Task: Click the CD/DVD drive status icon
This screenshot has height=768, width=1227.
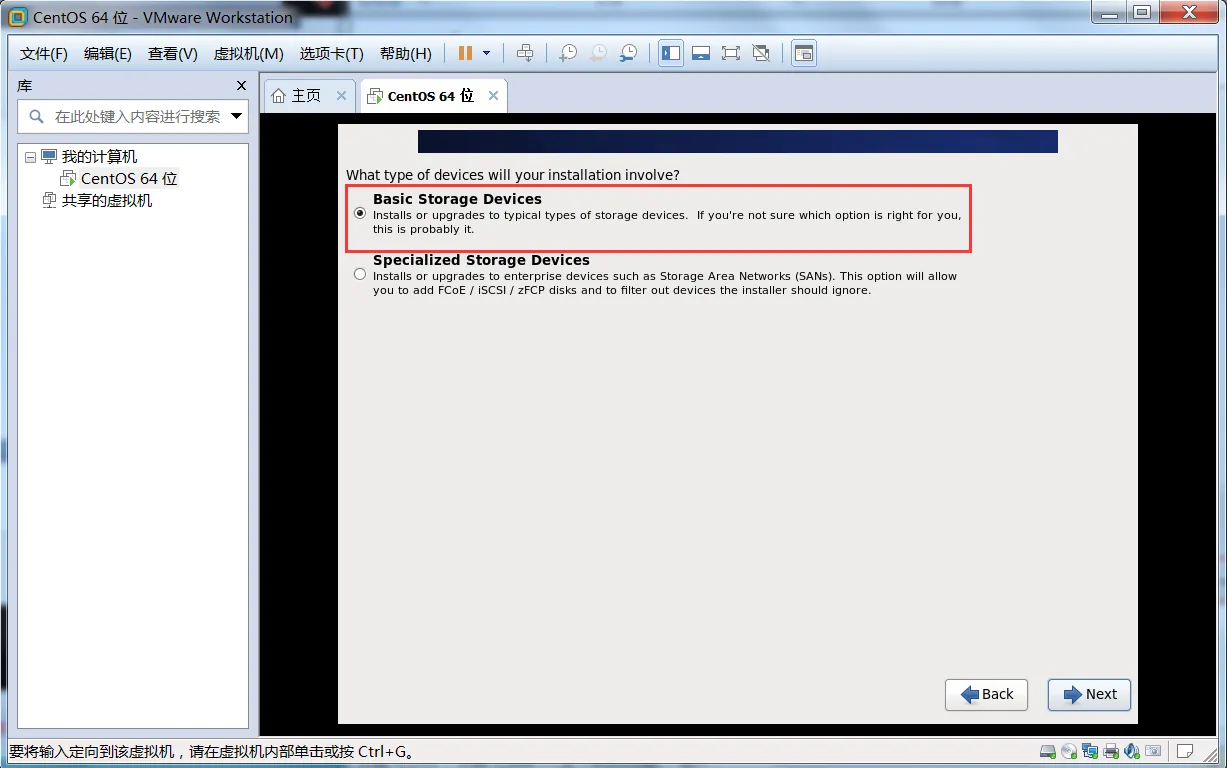Action: point(1069,751)
